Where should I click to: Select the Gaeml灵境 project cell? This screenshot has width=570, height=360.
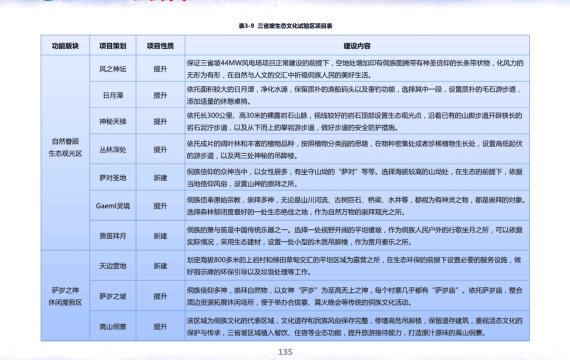(113, 206)
